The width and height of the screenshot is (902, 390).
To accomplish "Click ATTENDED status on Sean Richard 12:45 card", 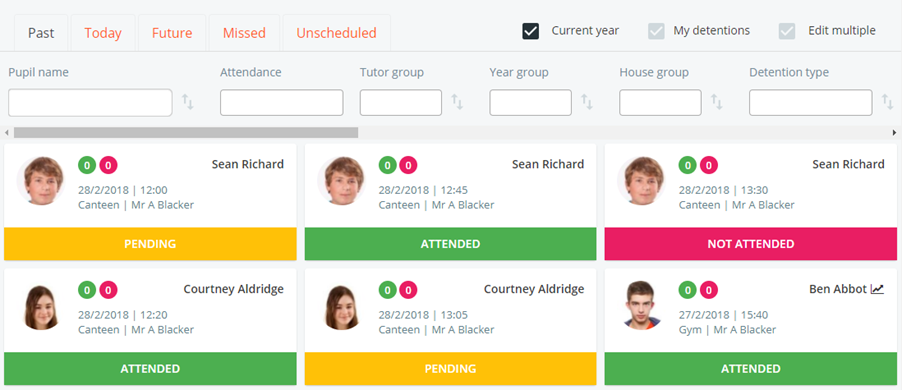I will [450, 244].
